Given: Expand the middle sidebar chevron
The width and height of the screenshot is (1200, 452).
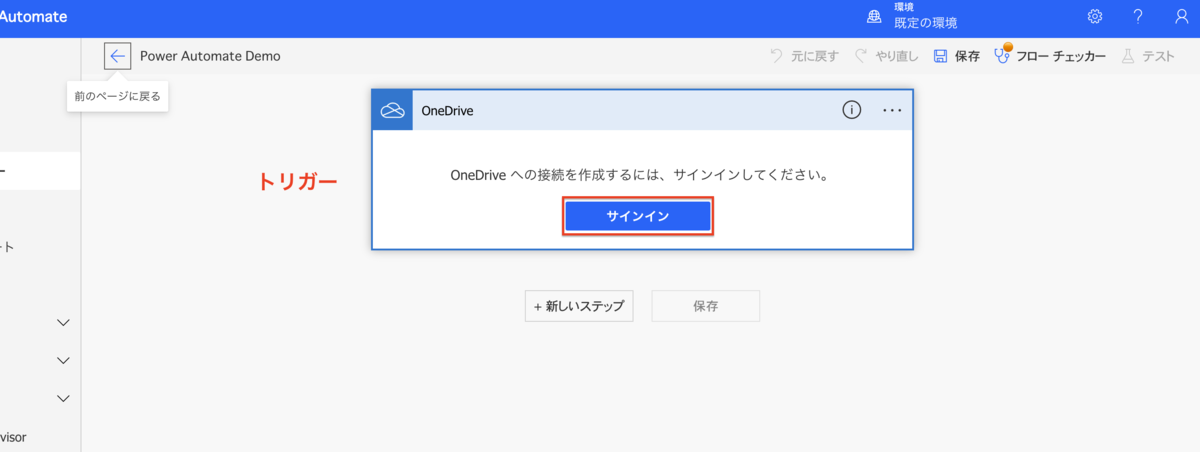Looking at the screenshot, I should click(63, 361).
